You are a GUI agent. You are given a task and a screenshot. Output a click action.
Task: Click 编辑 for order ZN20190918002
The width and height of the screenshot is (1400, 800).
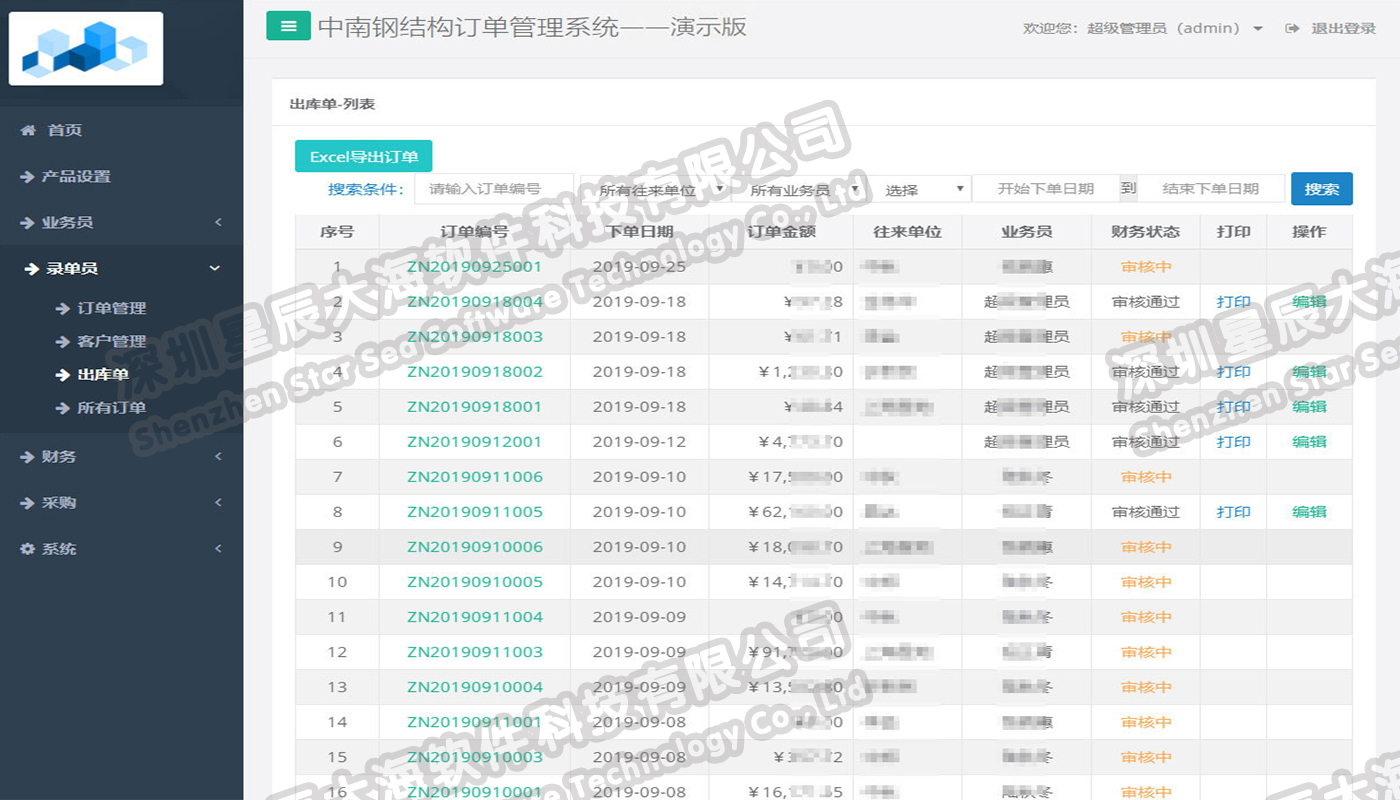[1309, 372]
